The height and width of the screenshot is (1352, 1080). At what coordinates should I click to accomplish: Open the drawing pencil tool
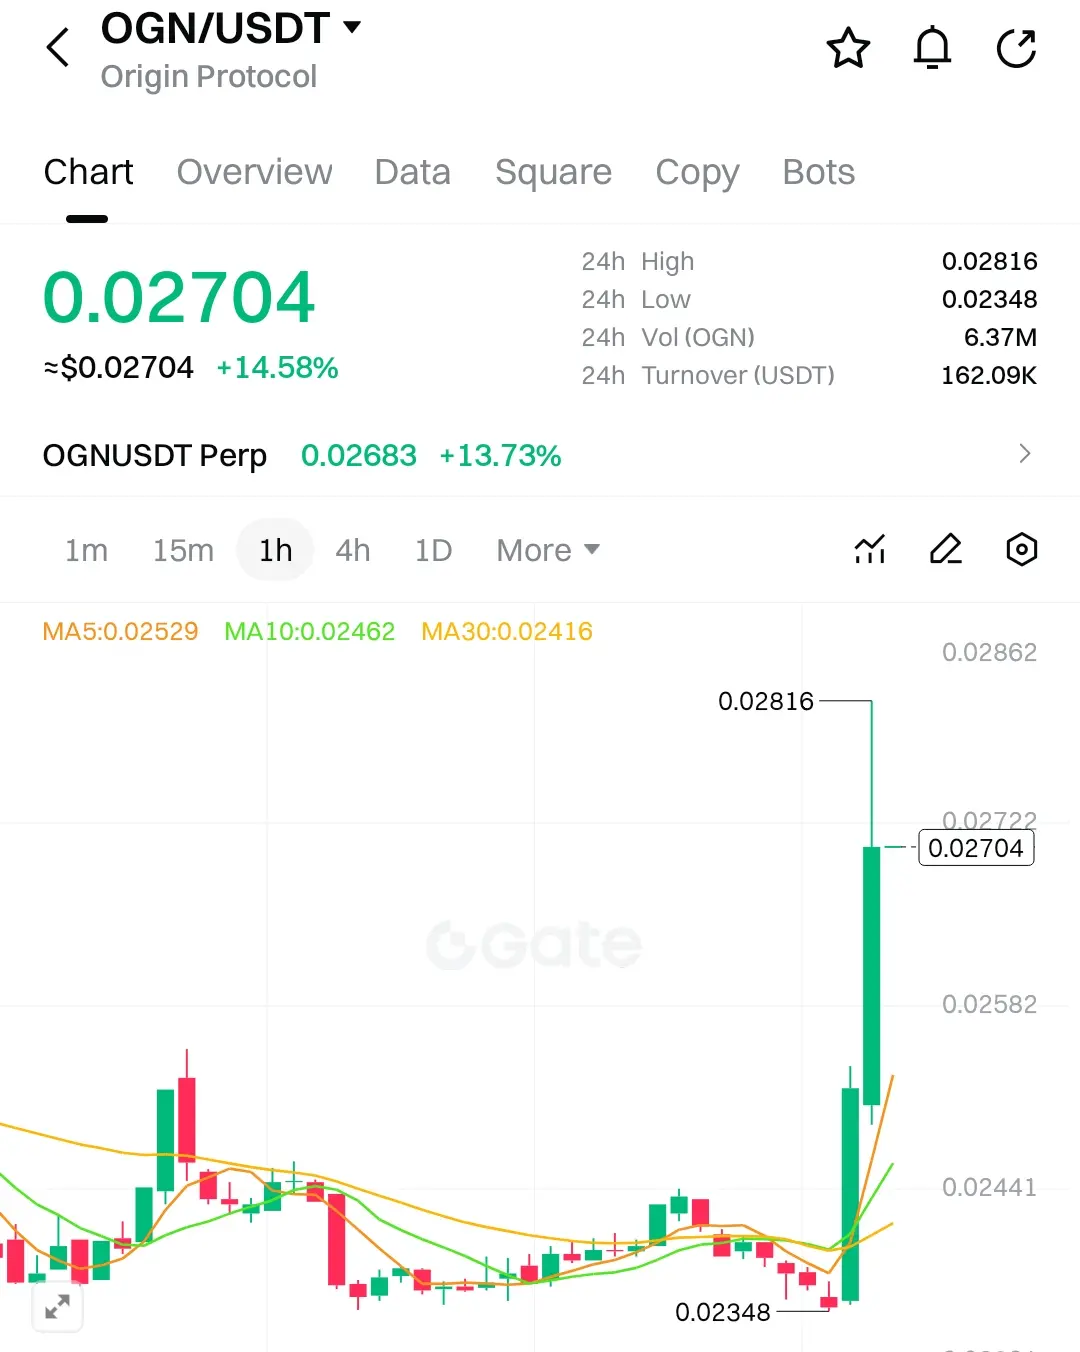pos(946,549)
